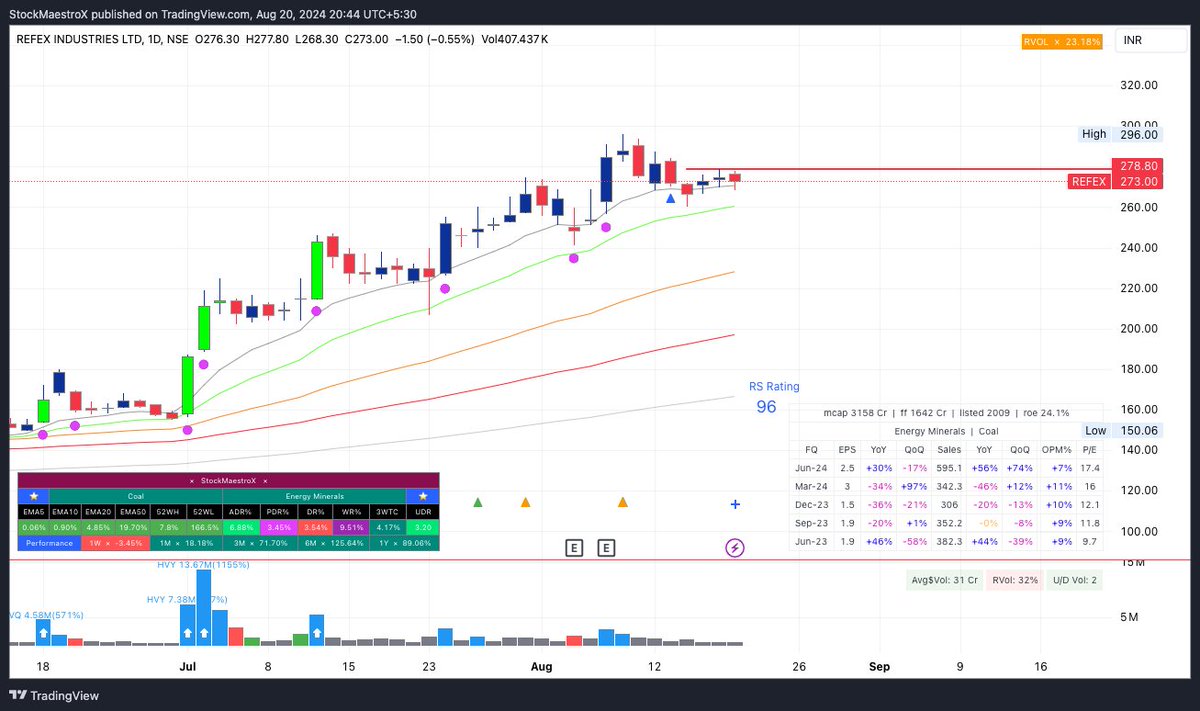
Task: Click the REFEX 273.00 price tag
Action: [x=1114, y=181]
